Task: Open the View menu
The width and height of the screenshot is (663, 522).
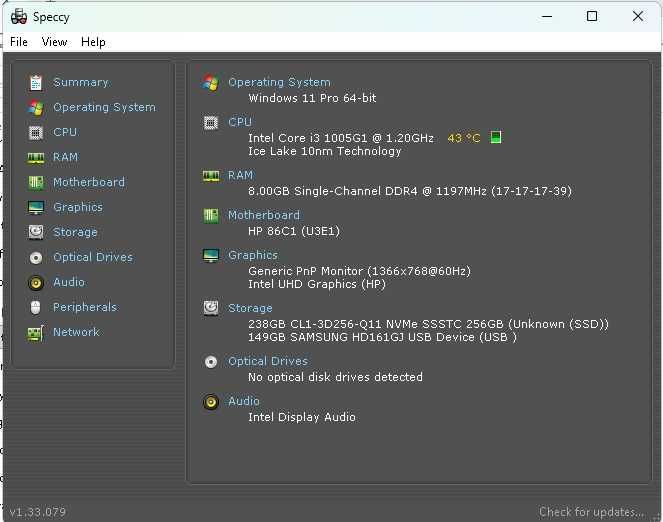Action: pyautogui.click(x=54, y=42)
